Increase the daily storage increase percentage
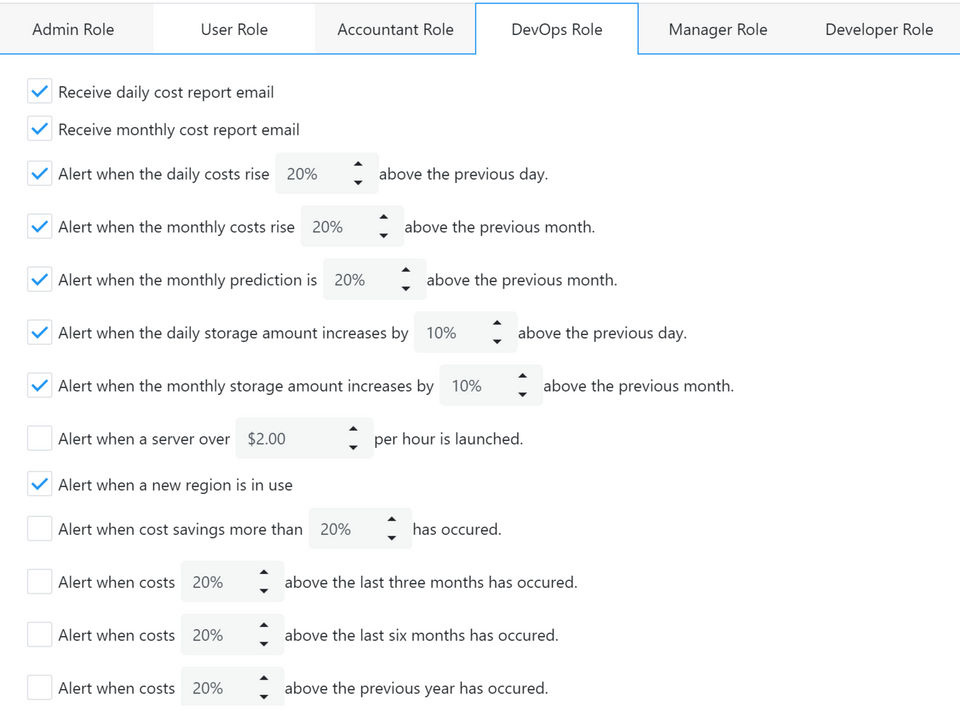Screen dimensions: 960x712 (497, 323)
